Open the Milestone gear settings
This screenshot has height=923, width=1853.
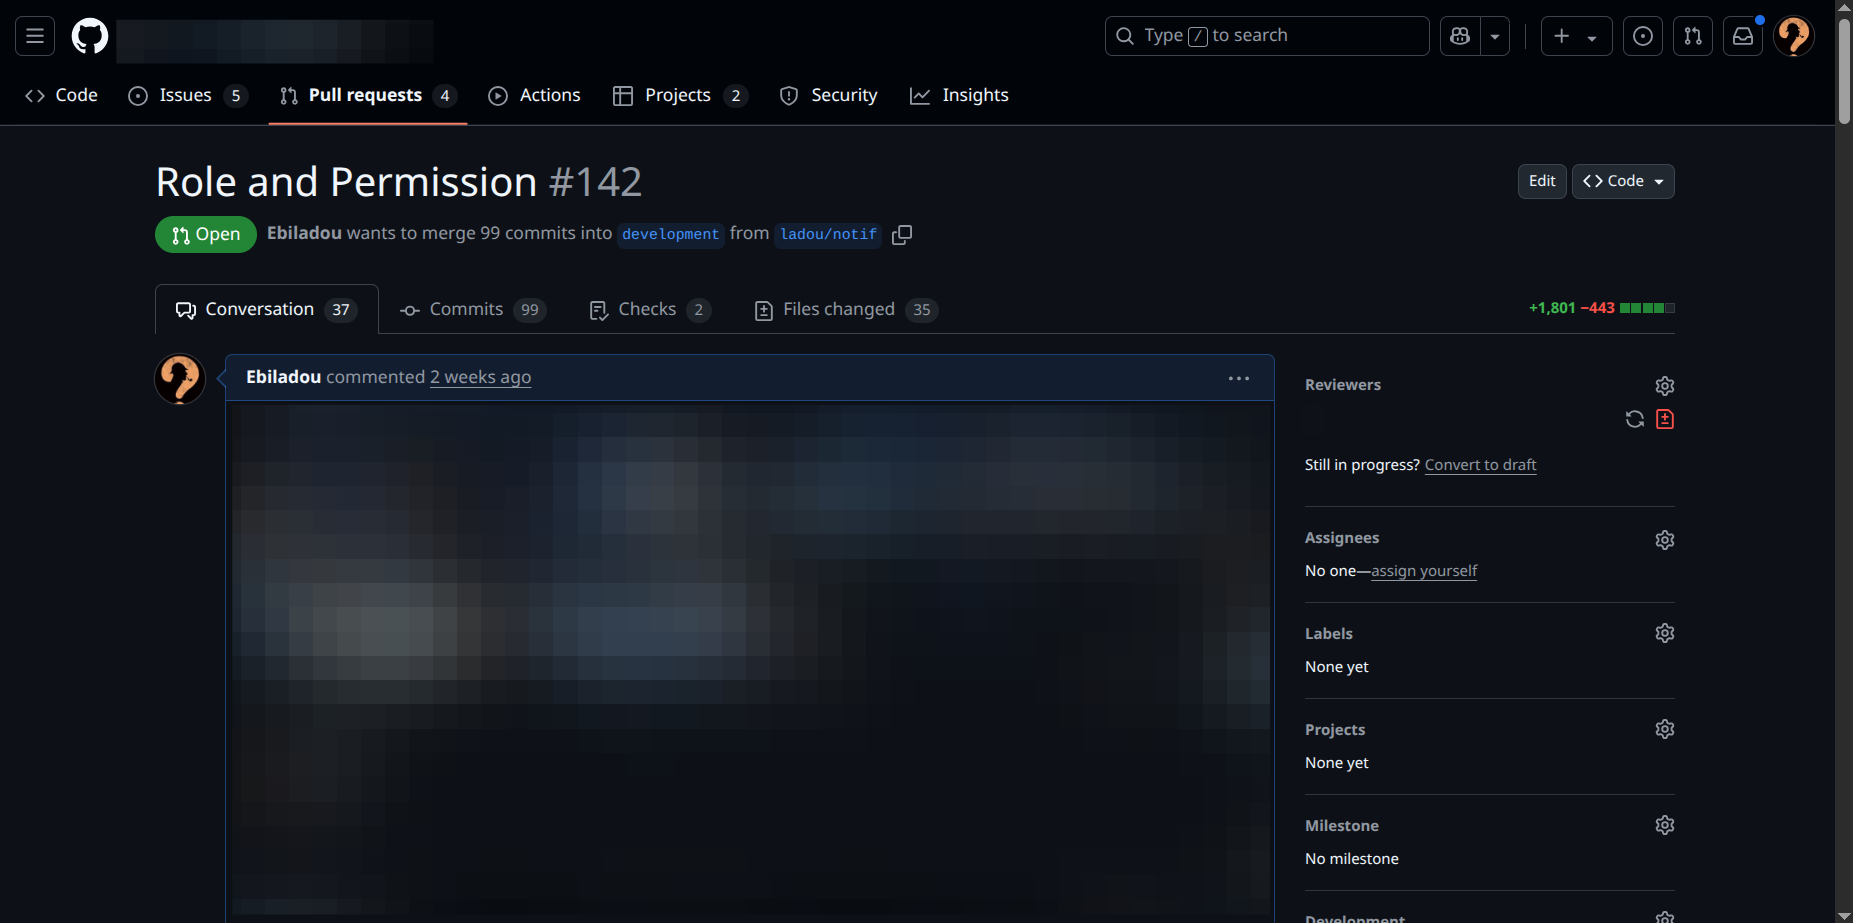(1664, 825)
